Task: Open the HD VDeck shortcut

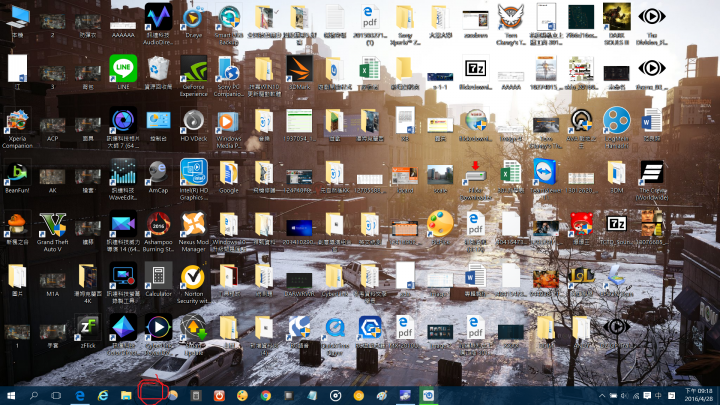Action: click(193, 124)
